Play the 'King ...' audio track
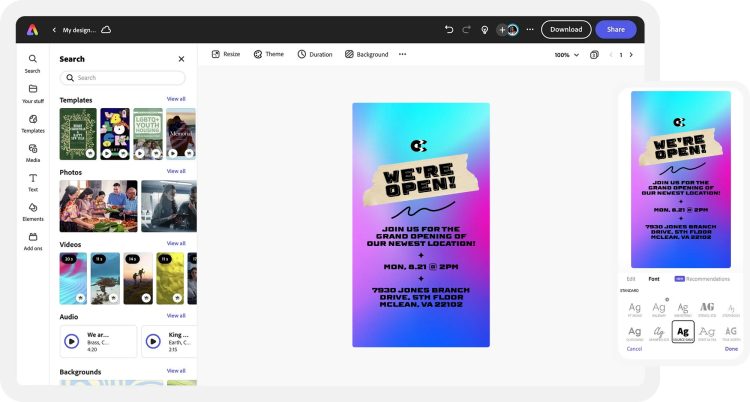 coord(153,341)
